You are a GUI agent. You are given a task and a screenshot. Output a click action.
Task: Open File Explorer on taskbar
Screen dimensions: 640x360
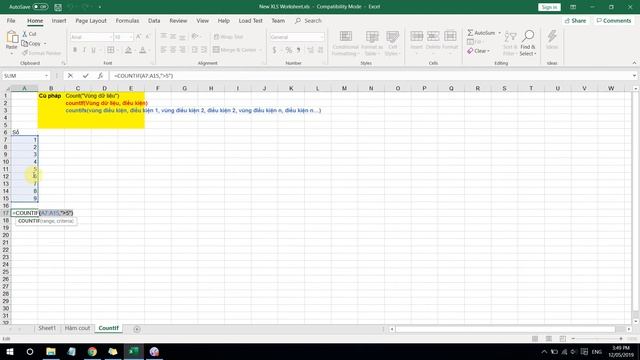[x=51, y=351]
